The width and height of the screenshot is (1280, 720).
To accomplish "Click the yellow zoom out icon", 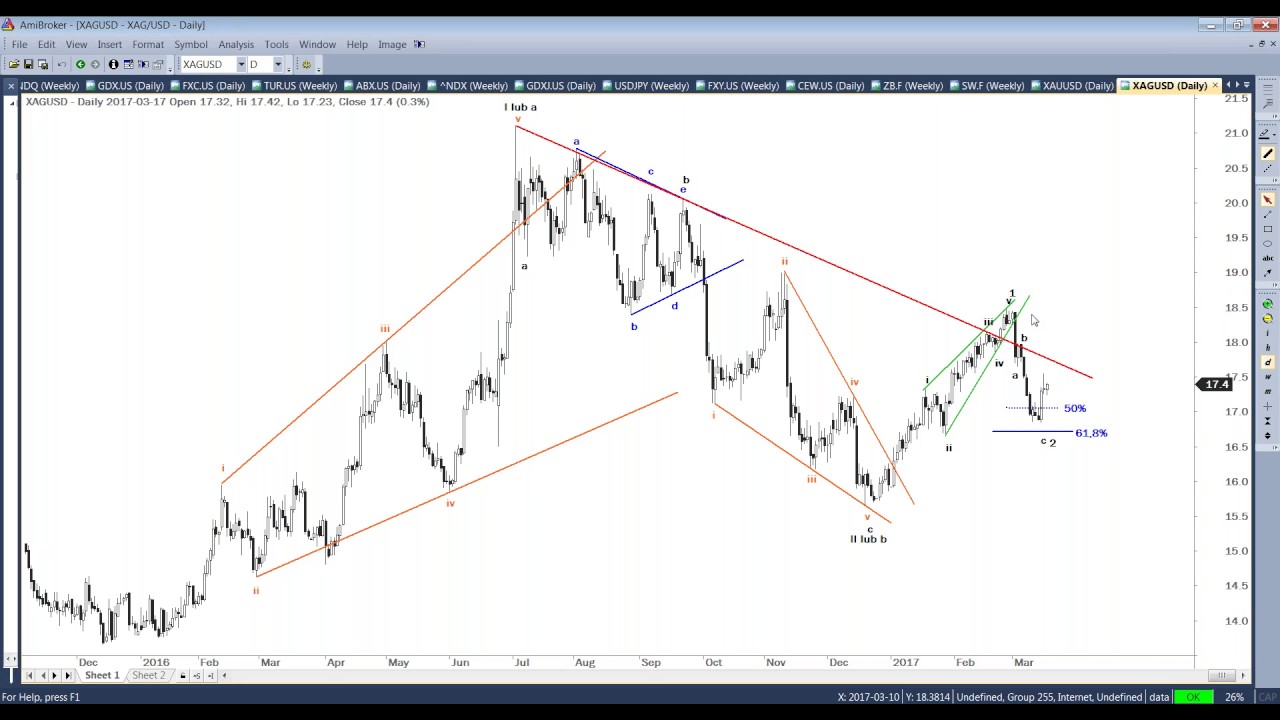I will pyautogui.click(x=1267, y=318).
